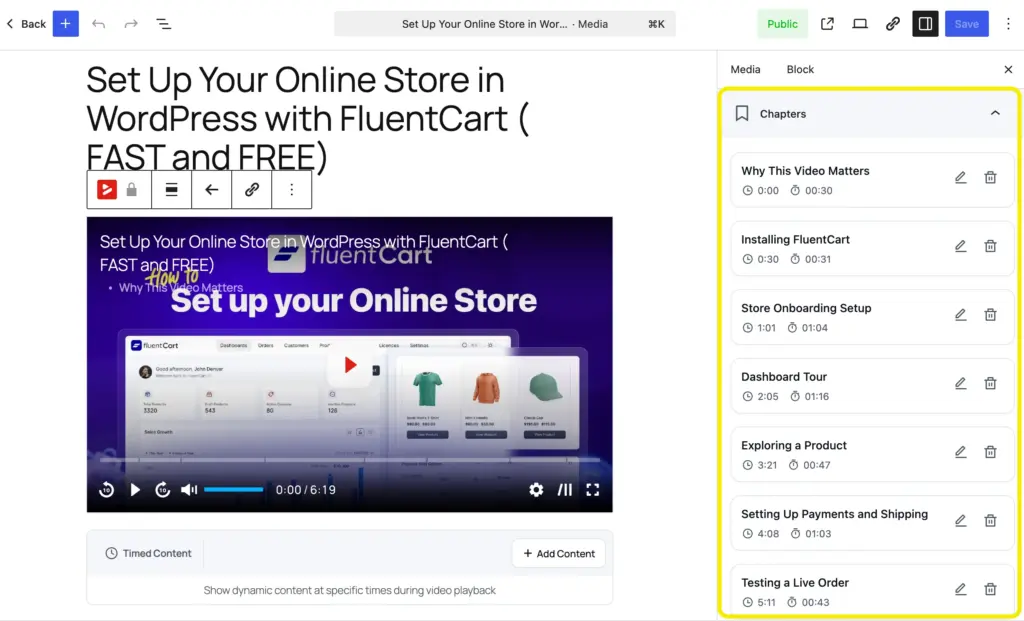Open the block inserter plus button
1024x621 pixels.
tap(65, 24)
